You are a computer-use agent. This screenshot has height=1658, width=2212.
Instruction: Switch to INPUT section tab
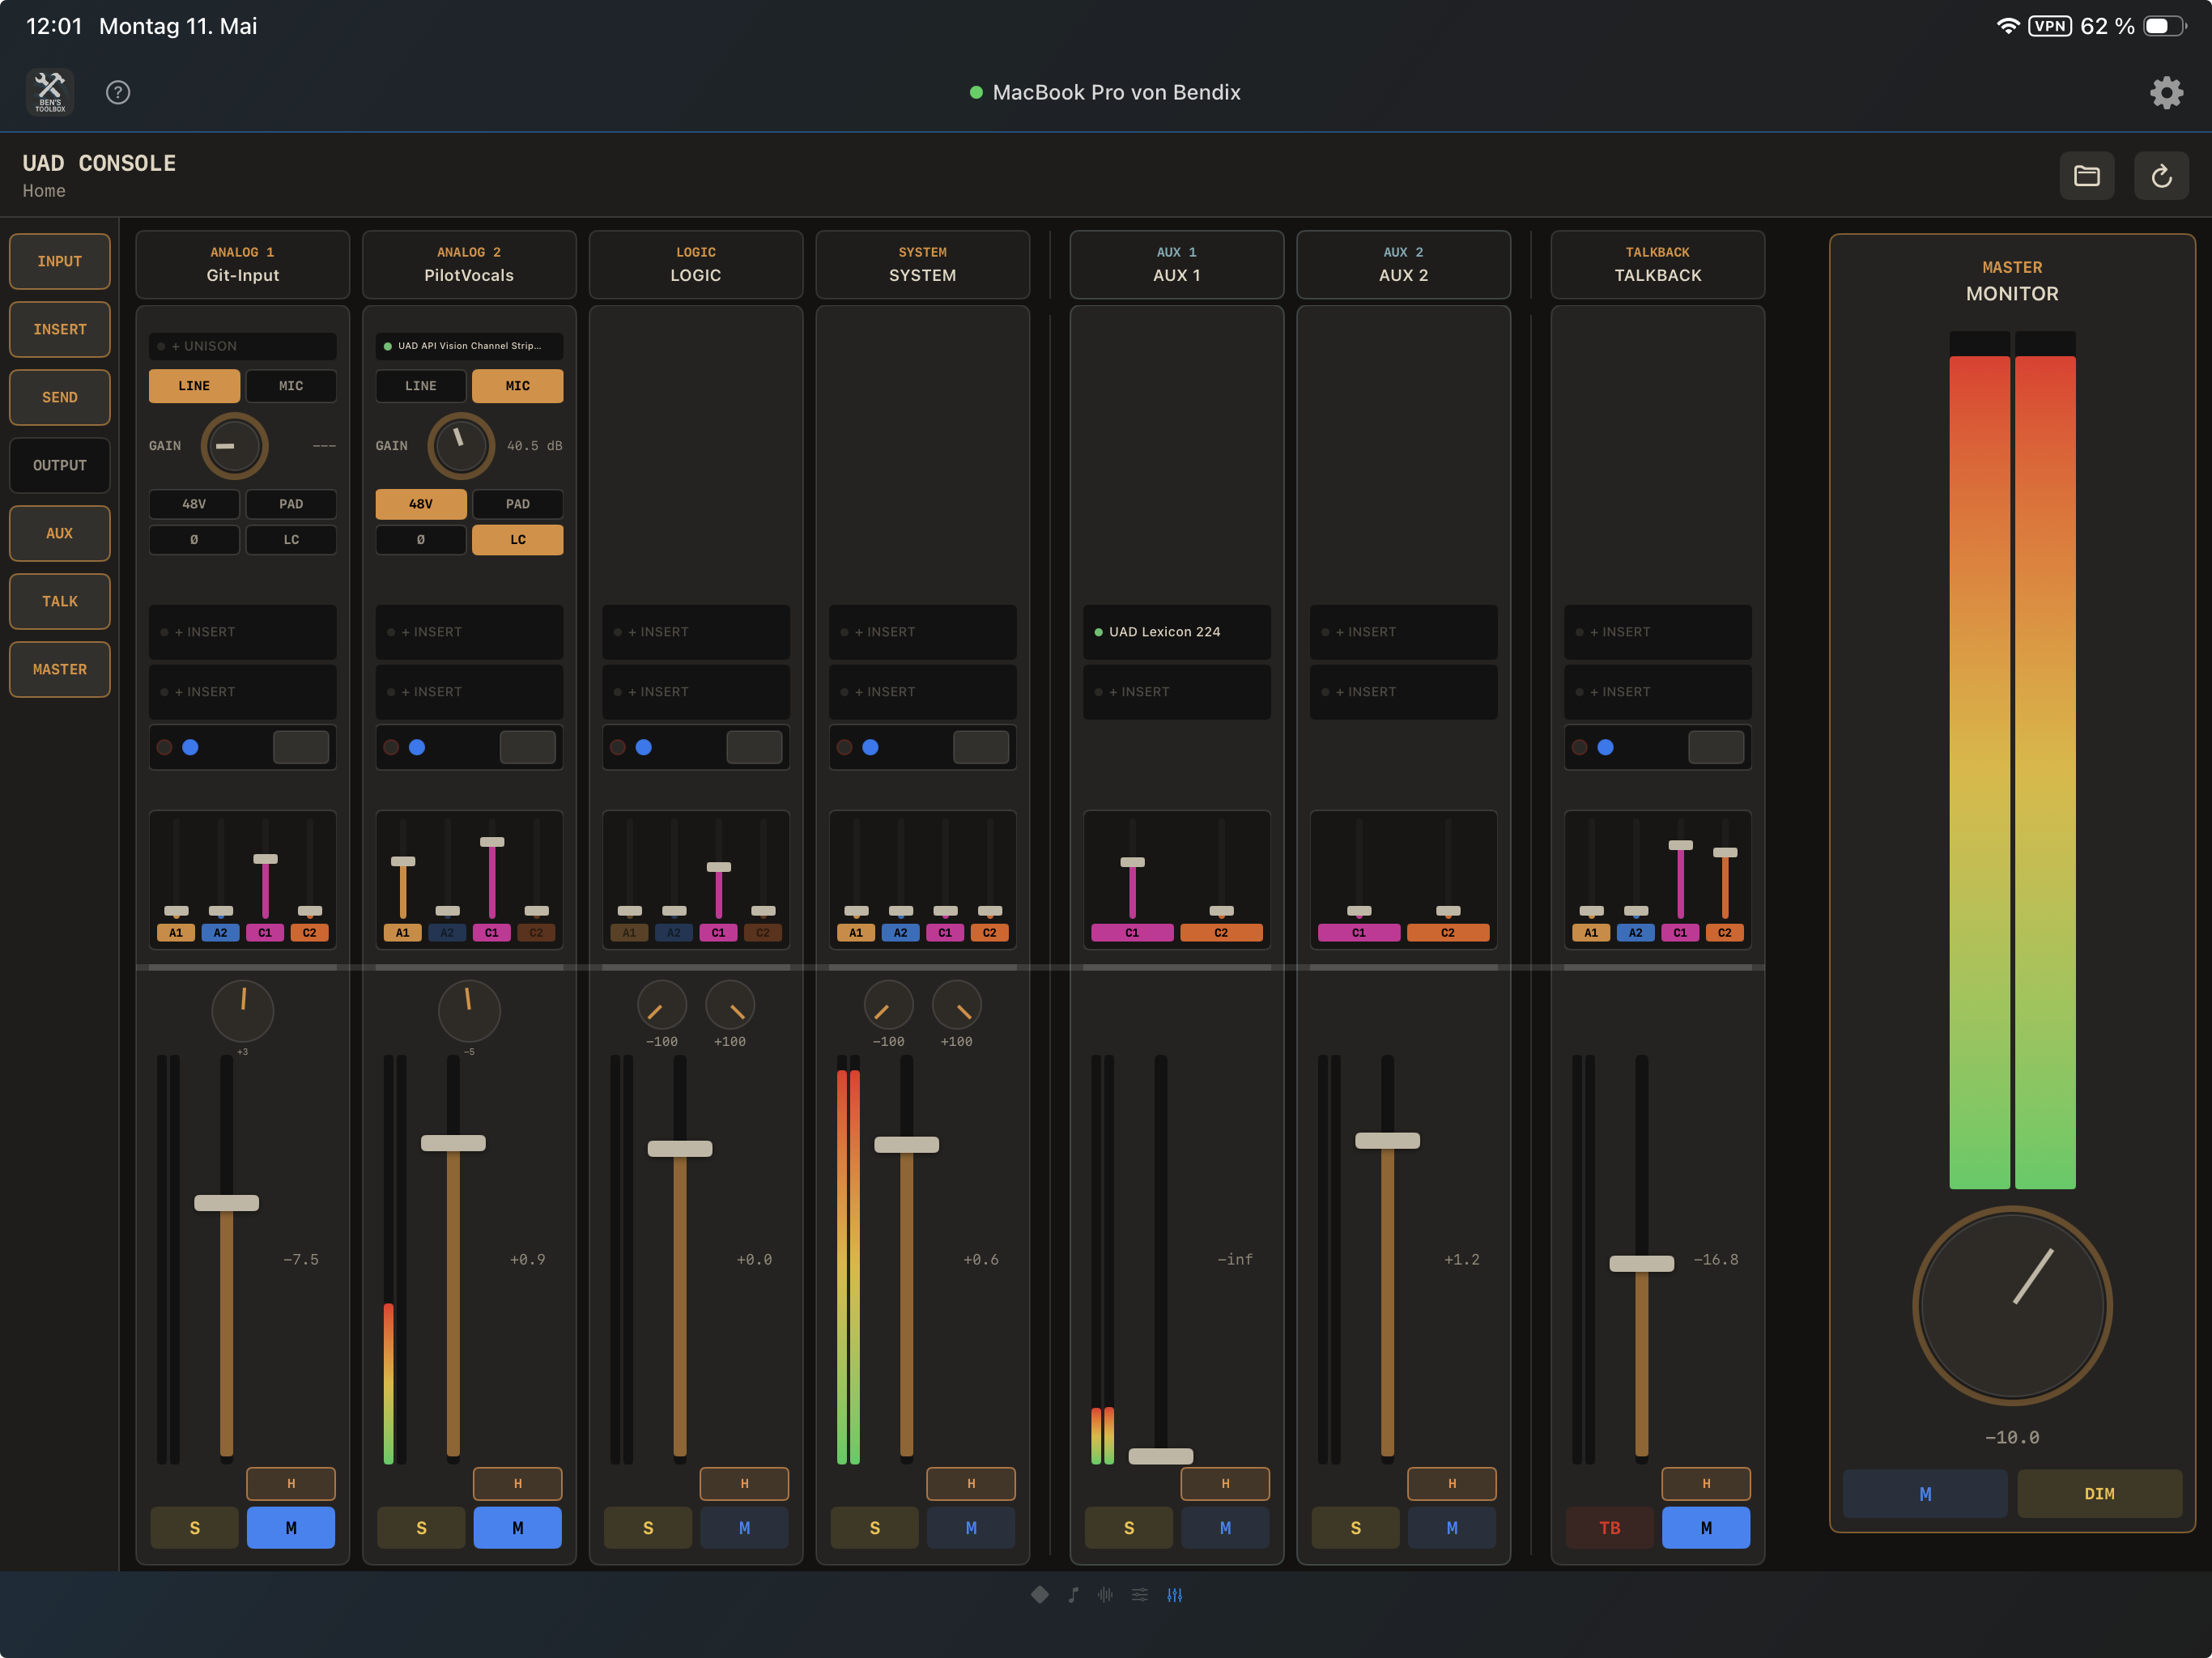point(60,261)
